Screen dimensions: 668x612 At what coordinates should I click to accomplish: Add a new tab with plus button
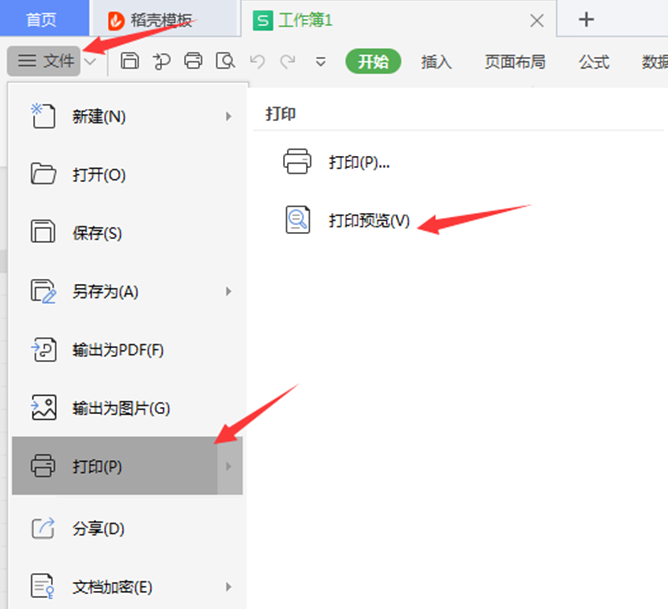tap(586, 20)
